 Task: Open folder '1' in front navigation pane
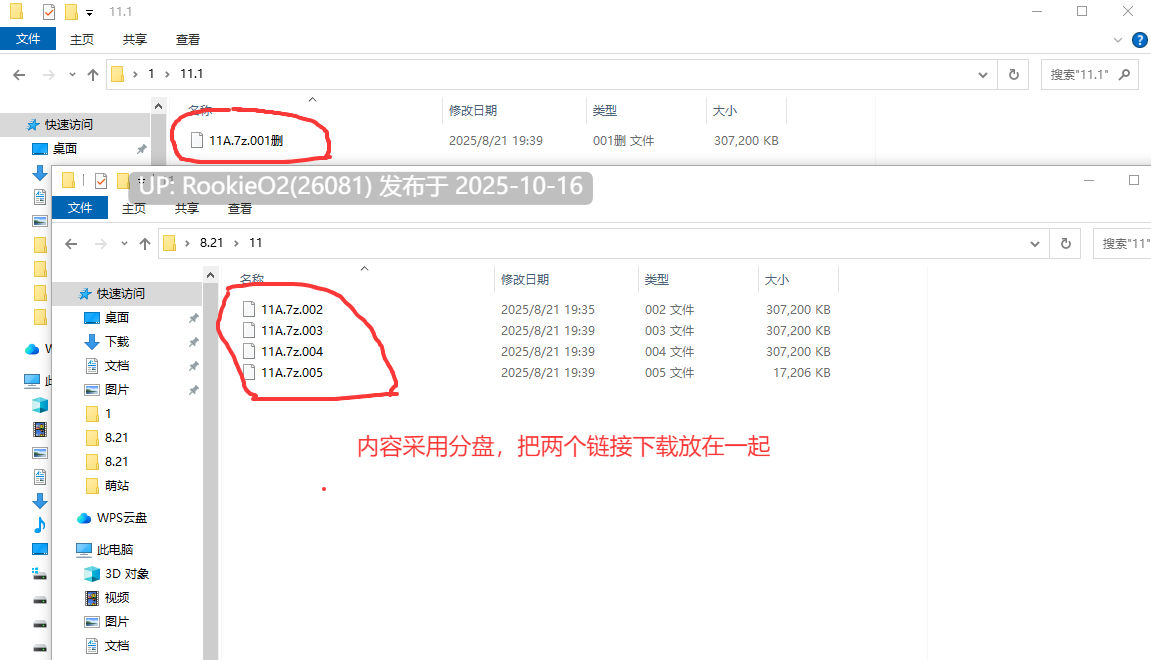(x=108, y=413)
